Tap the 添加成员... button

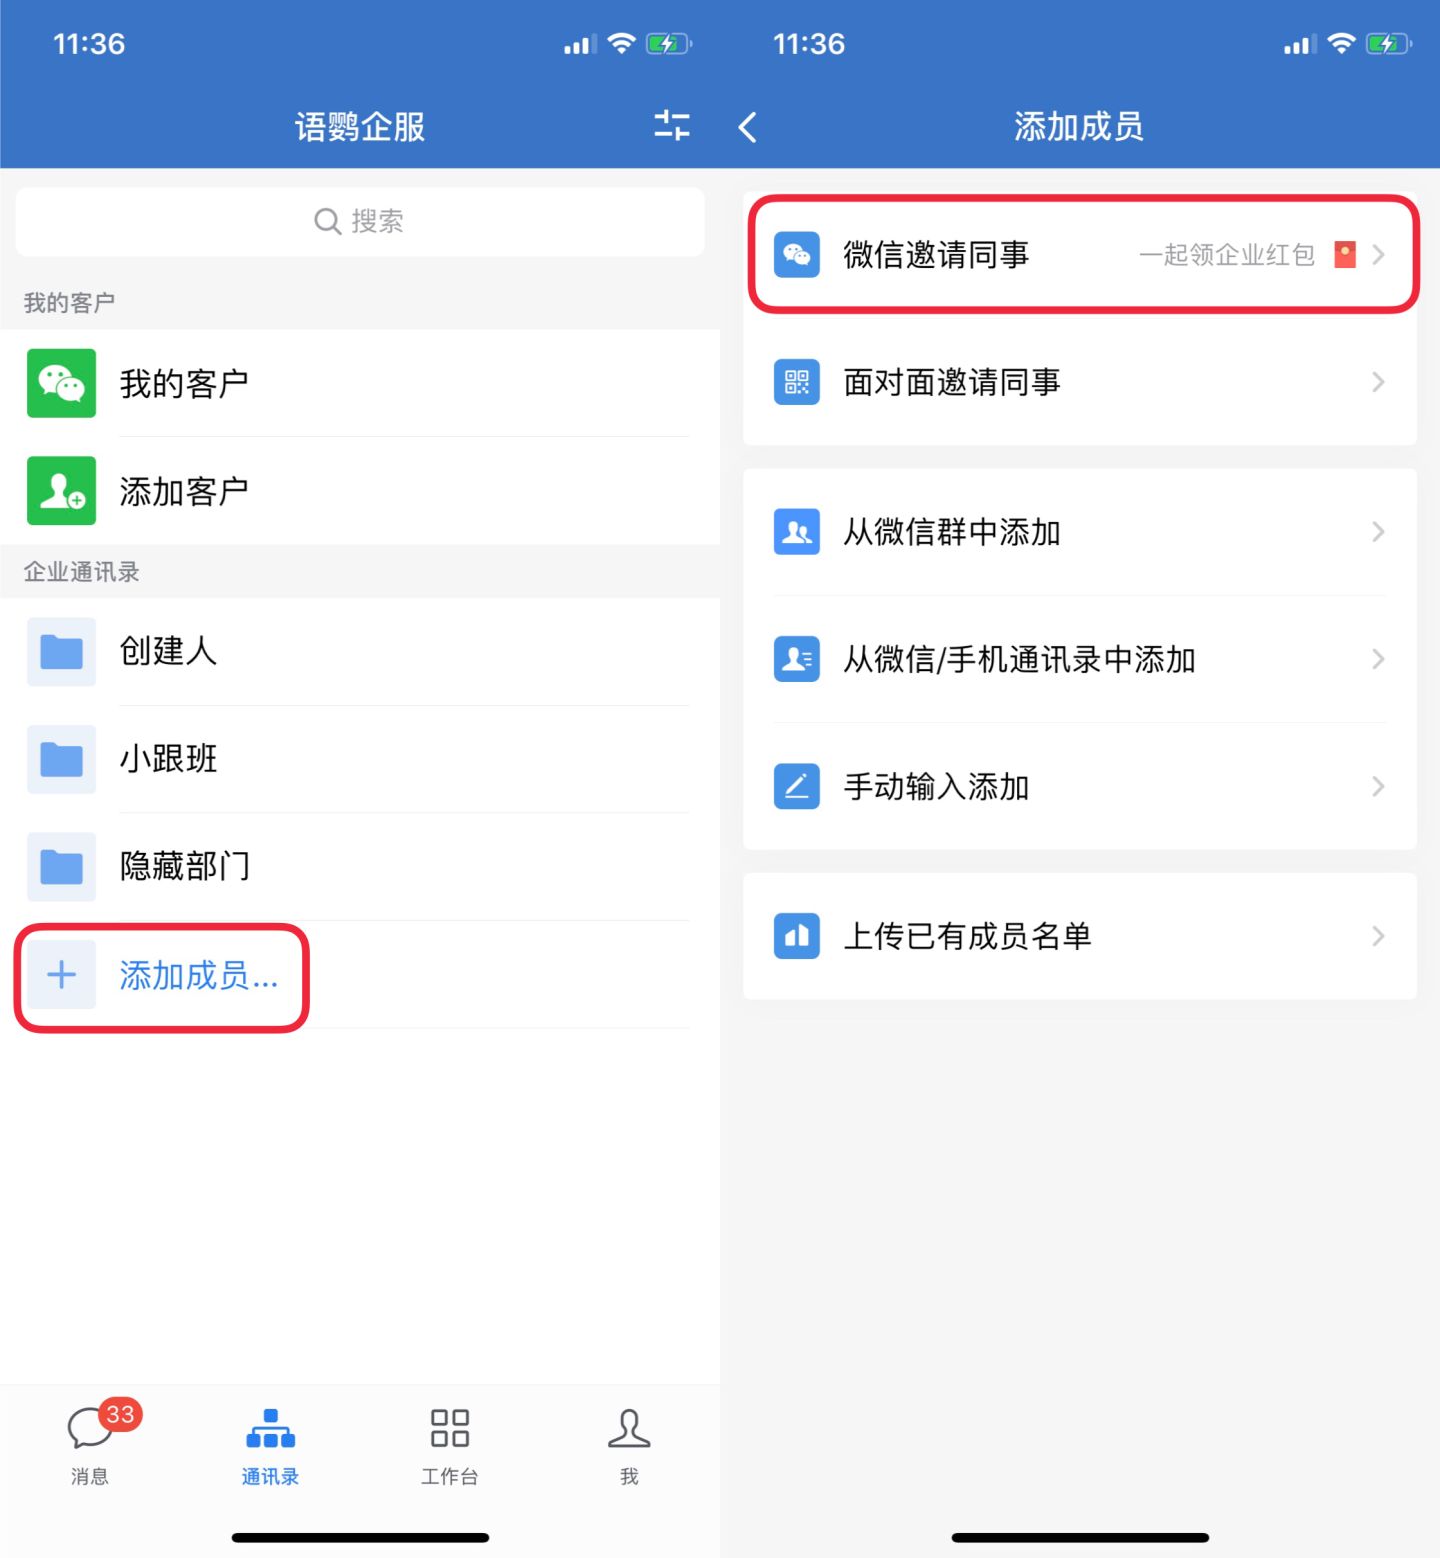(162, 976)
